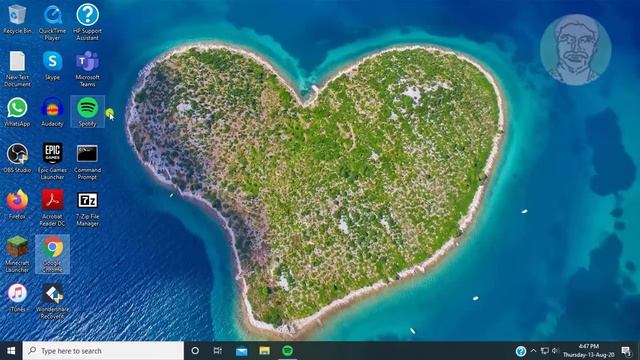
Task: Click the Minecraft Launcher desktop icon
Action: pyautogui.click(x=17, y=254)
